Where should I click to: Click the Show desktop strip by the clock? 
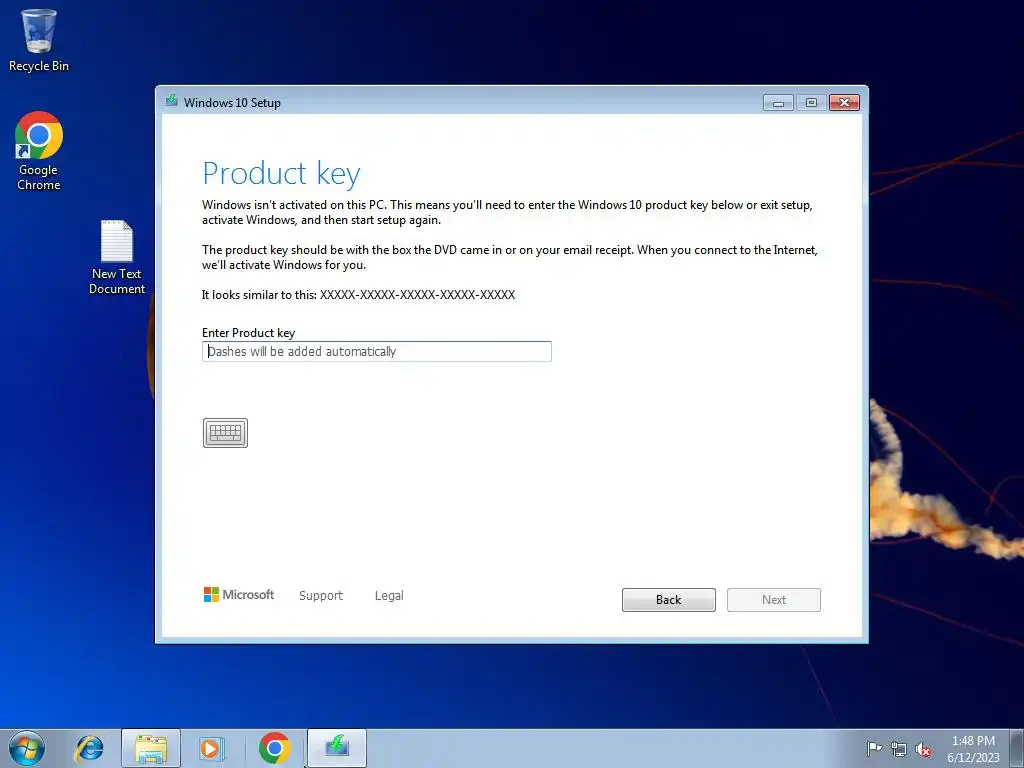(x=1019, y=748)
